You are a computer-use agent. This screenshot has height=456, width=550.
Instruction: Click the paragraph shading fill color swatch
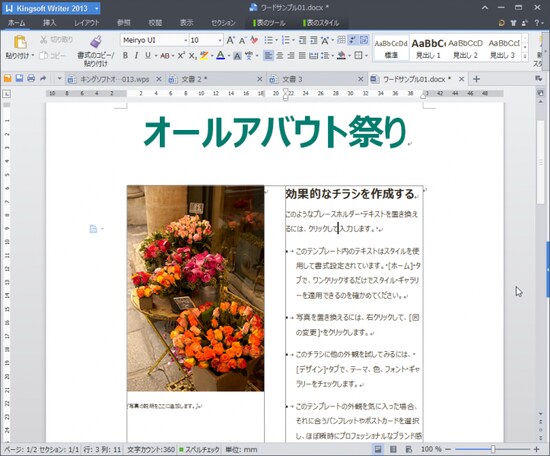click(x=341, y=55)
